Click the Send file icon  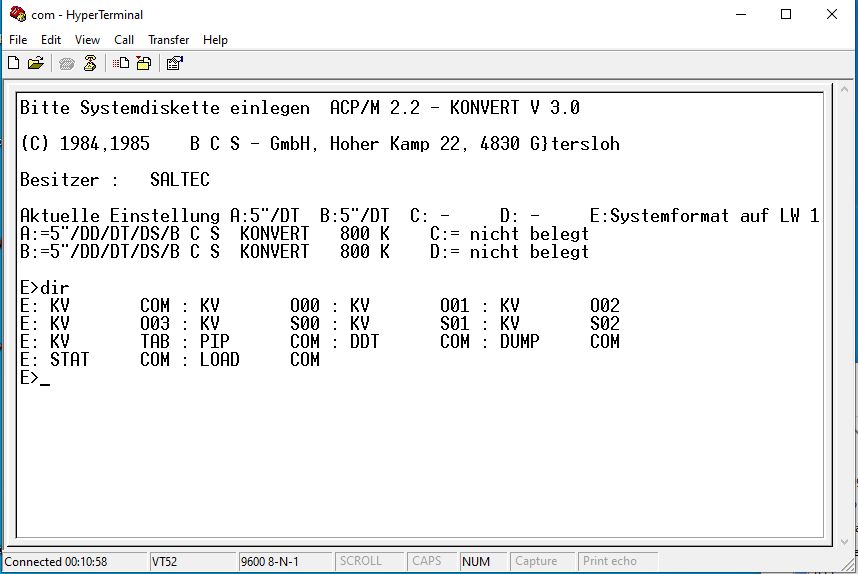coord(121,63)
